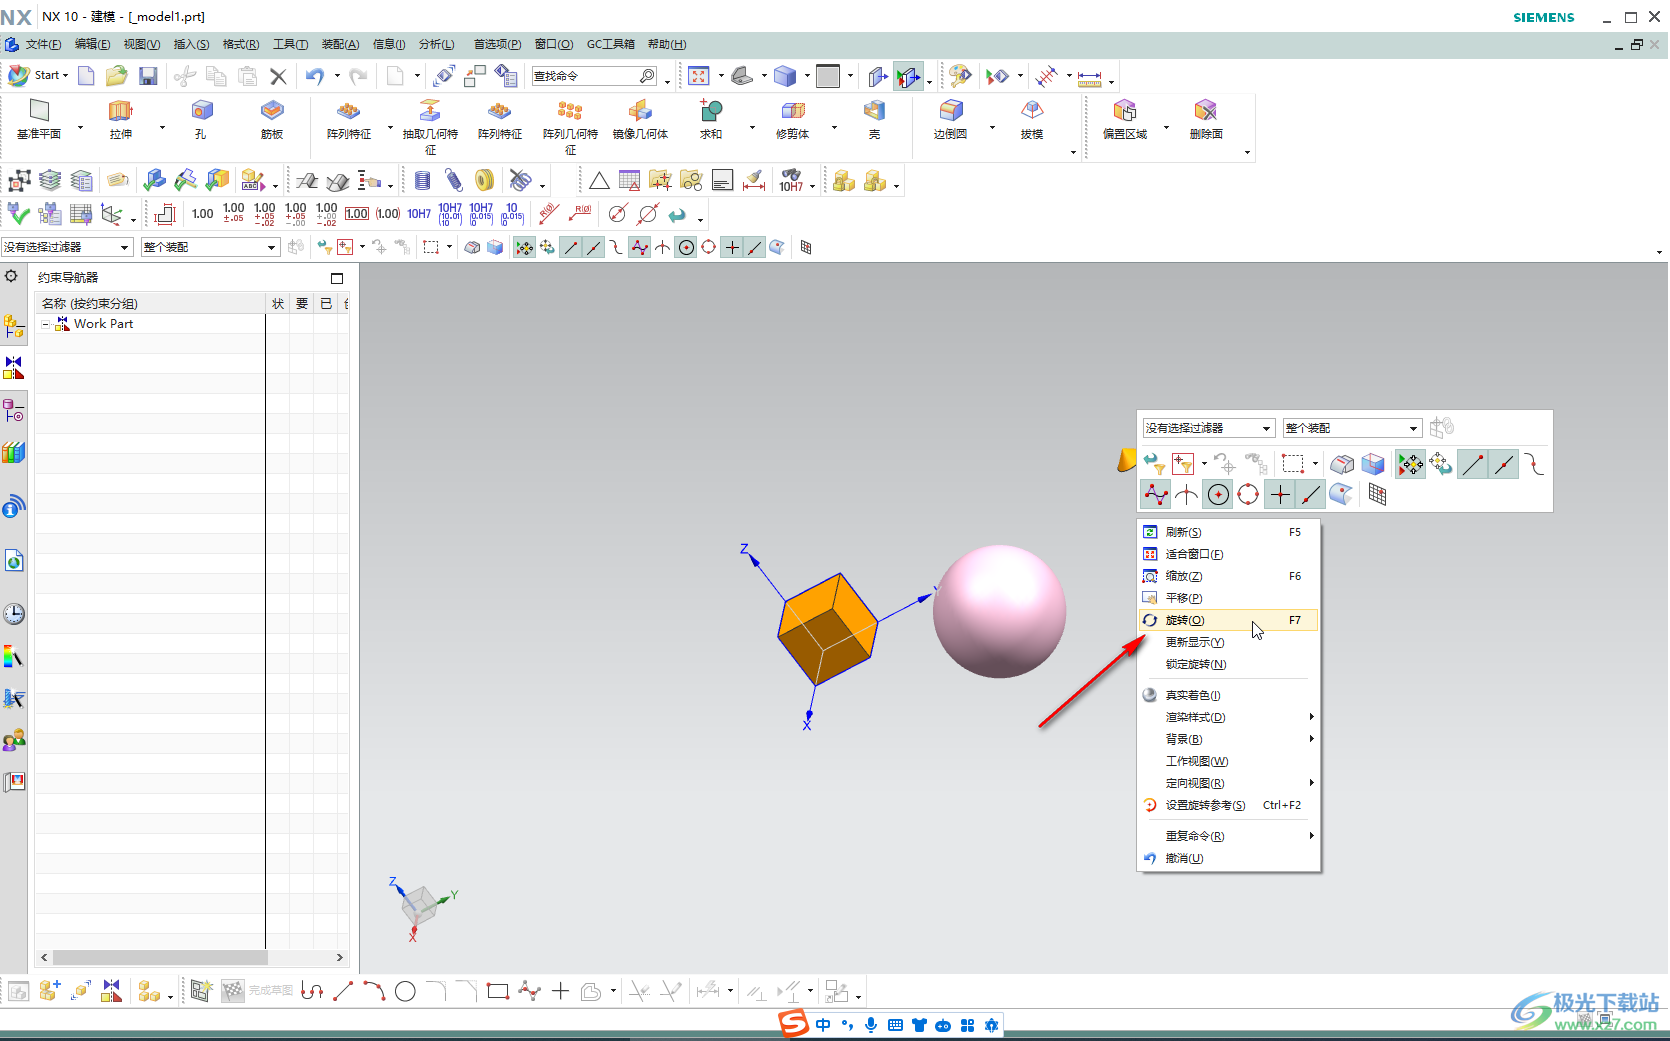Click the Save disk icon in toolbar
This screenshot has height=1041, width=1670.
(148, 76)
